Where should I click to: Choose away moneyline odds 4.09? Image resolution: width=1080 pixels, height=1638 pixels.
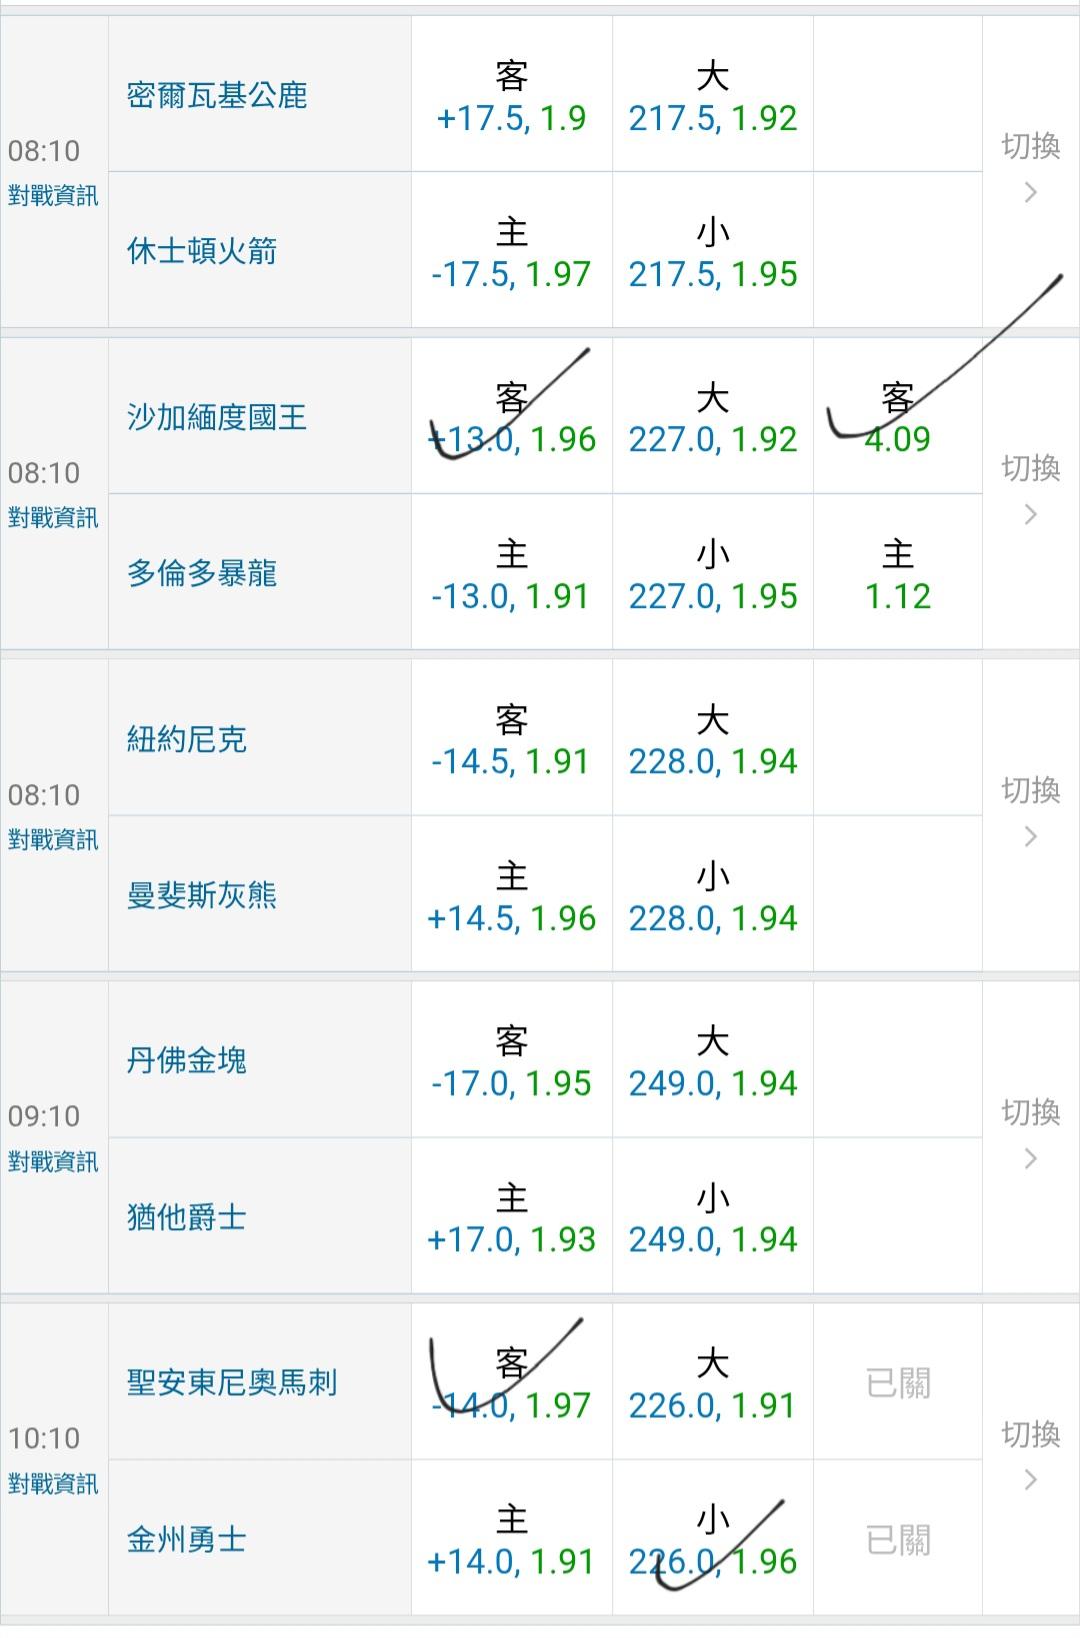point(897,419)
